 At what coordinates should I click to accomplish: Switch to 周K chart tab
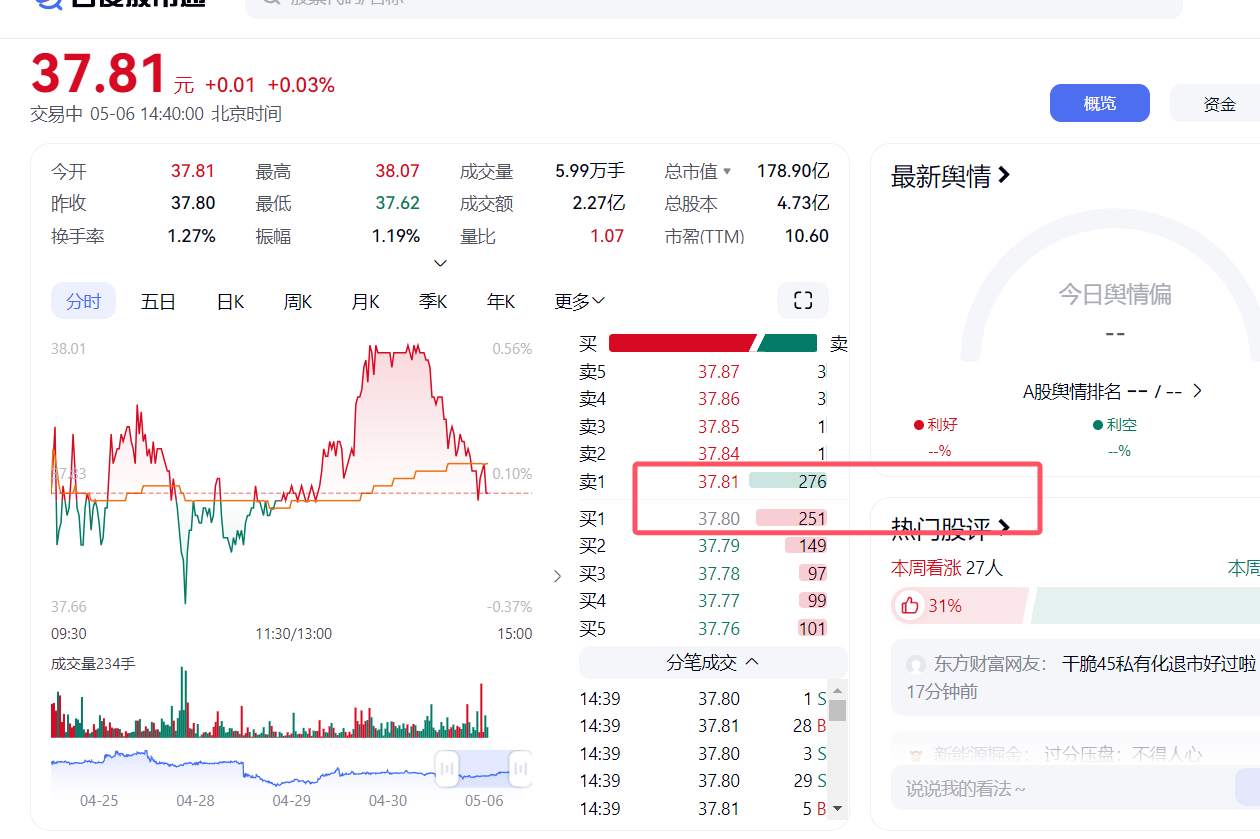pyautogui.click(x=298, y=301)
